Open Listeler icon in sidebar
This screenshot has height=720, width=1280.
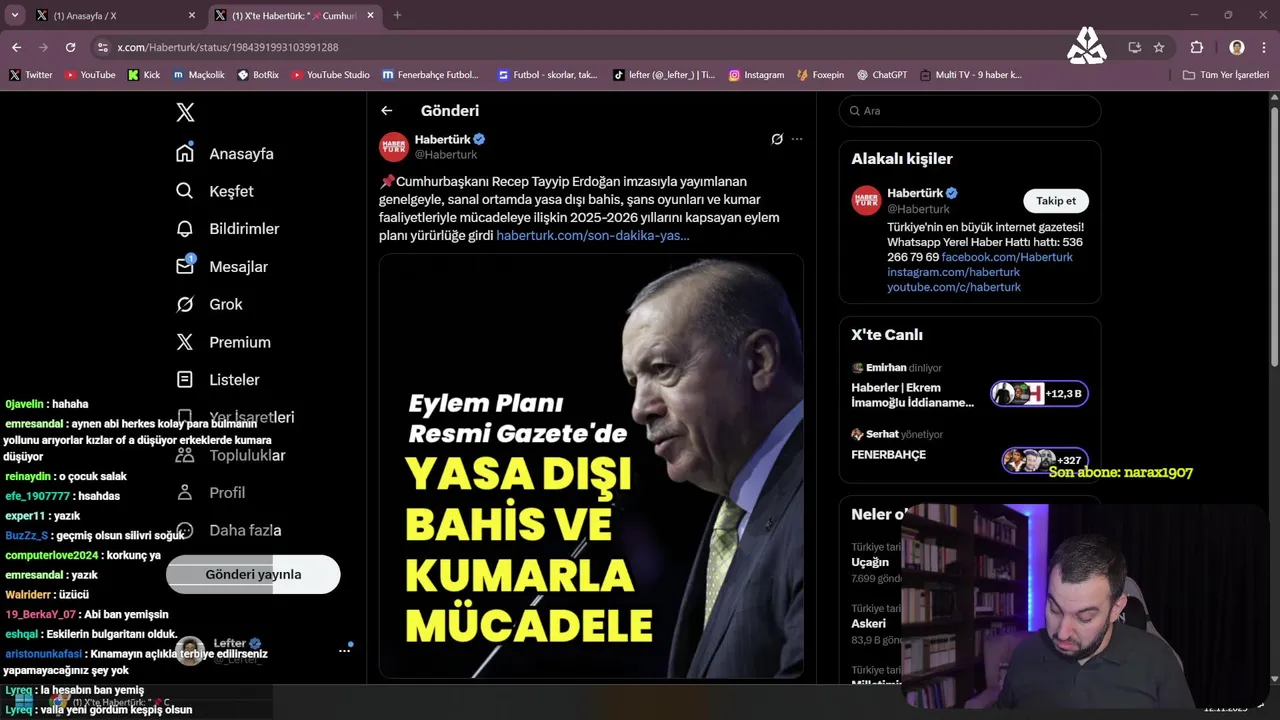point(184,380)
